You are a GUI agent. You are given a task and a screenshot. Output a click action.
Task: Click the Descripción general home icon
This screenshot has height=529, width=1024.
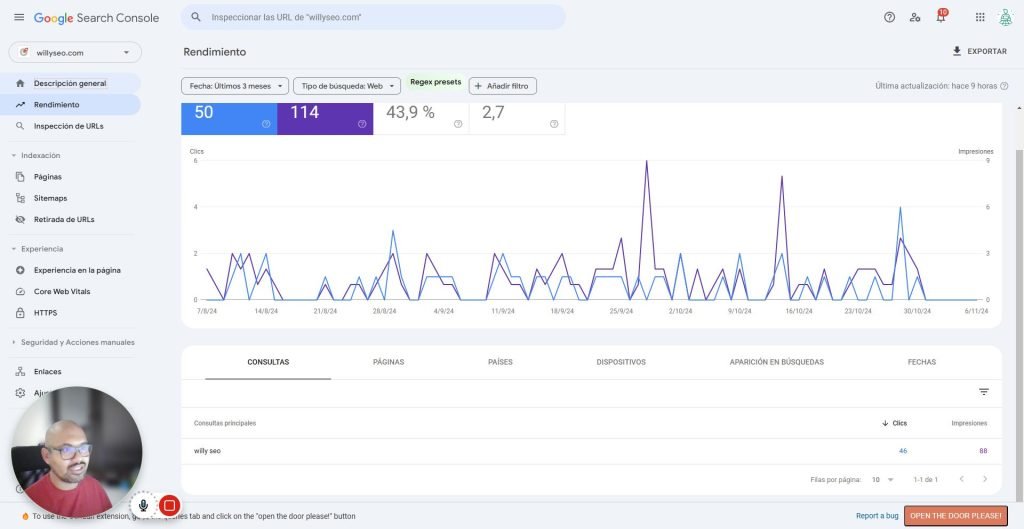tap(20, 83)
